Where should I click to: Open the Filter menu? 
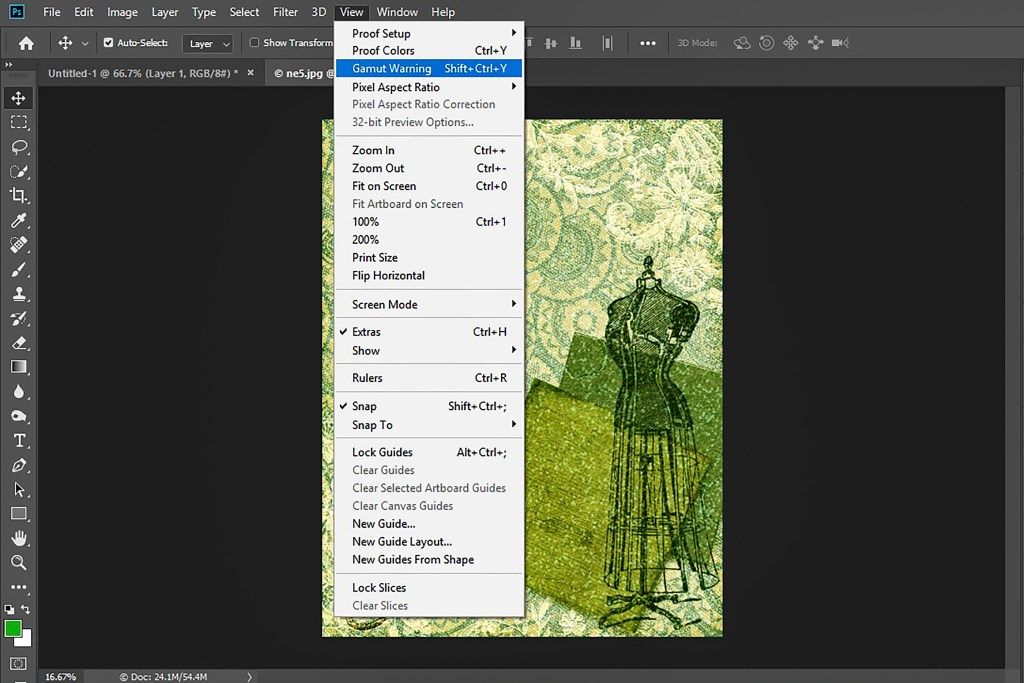coord(285,12)
